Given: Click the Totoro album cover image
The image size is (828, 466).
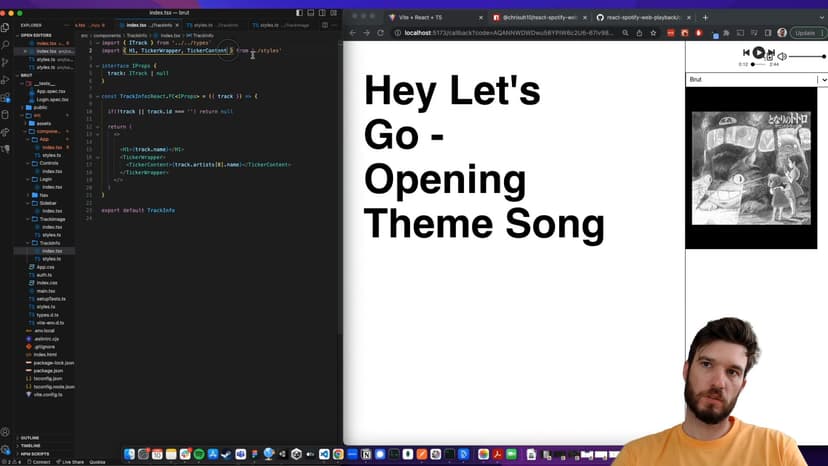Looking at the screenshot, I should (751, 168).
